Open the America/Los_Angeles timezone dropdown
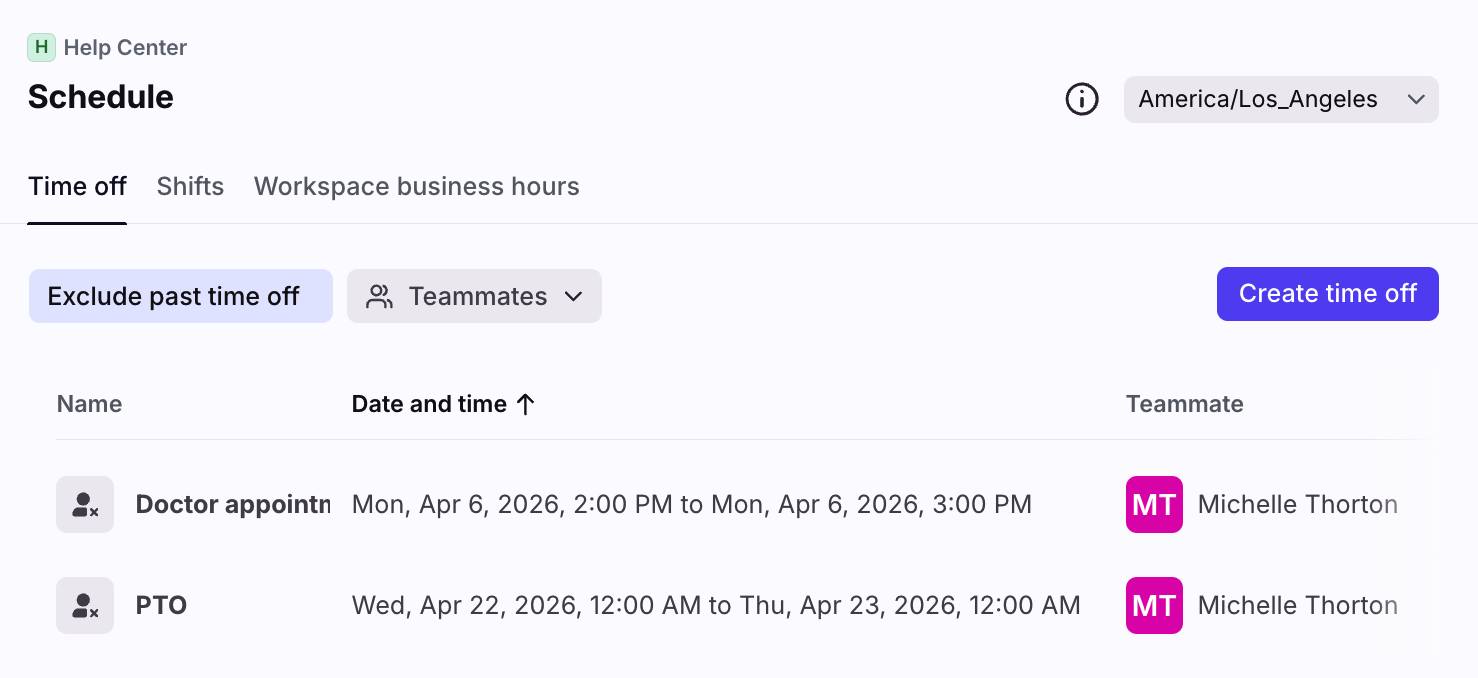1478x678 pixels. [1258, 99]
